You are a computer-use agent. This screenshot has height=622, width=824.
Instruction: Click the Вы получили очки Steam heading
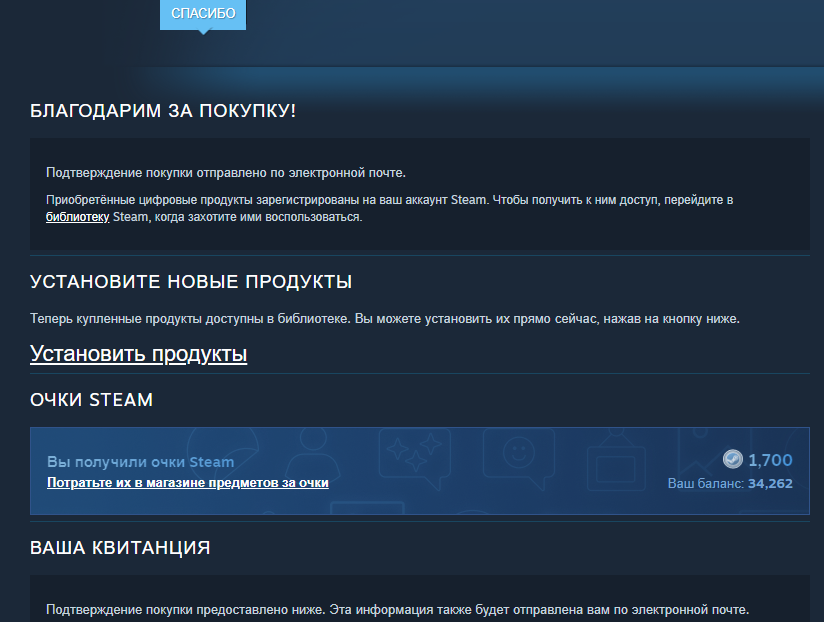click(140, 462)
